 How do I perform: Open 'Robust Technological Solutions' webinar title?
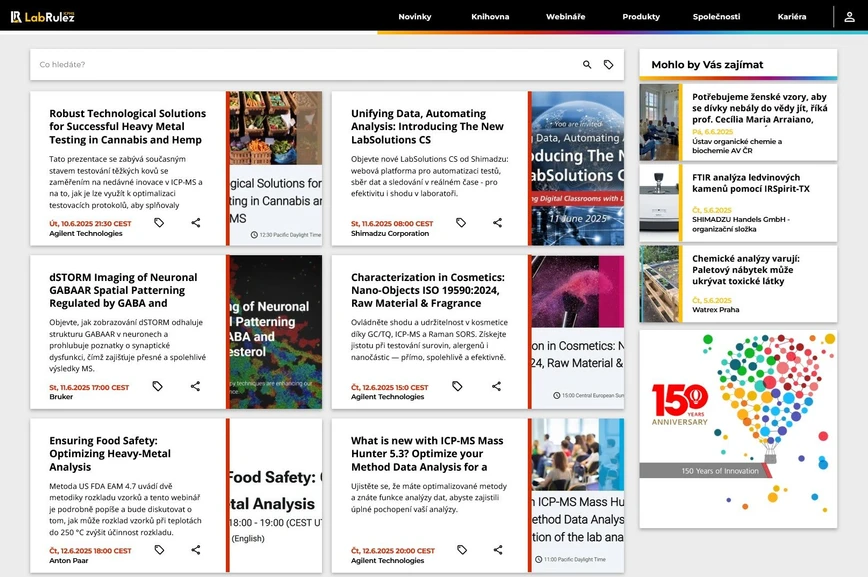click(x=127, y=126)
